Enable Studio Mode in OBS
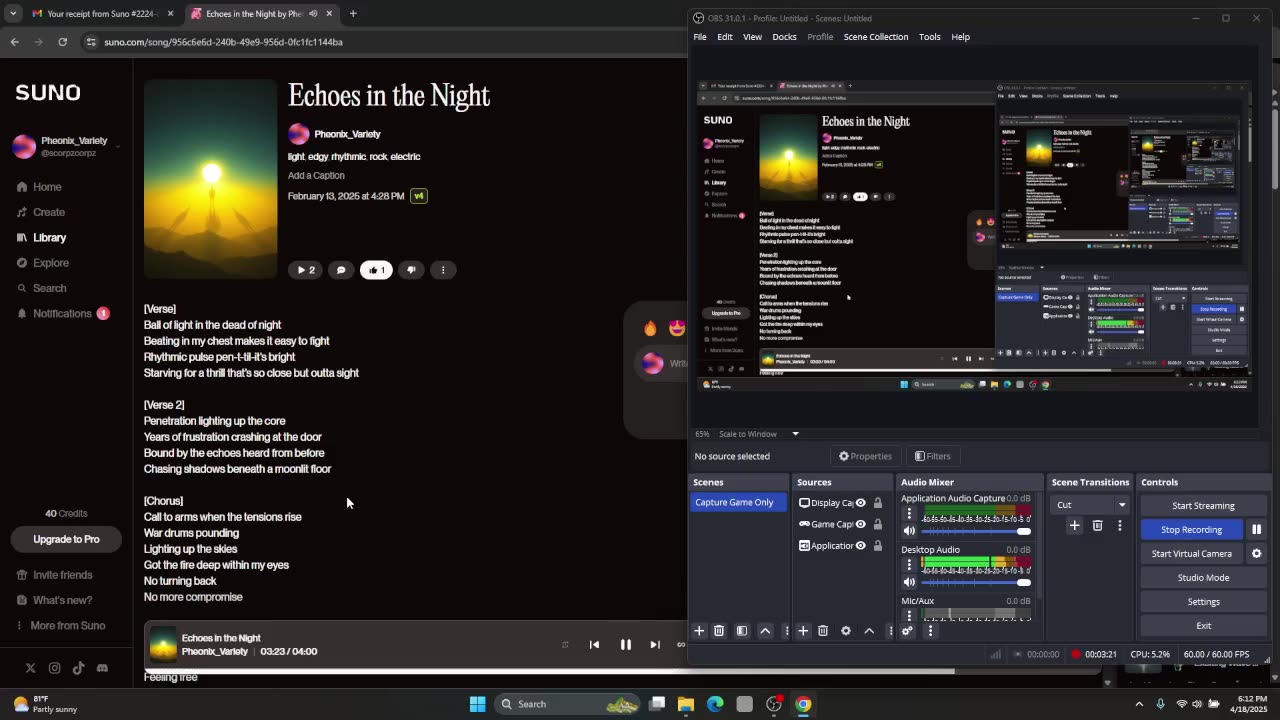 pyautogui.click(x=1203, y=578)
